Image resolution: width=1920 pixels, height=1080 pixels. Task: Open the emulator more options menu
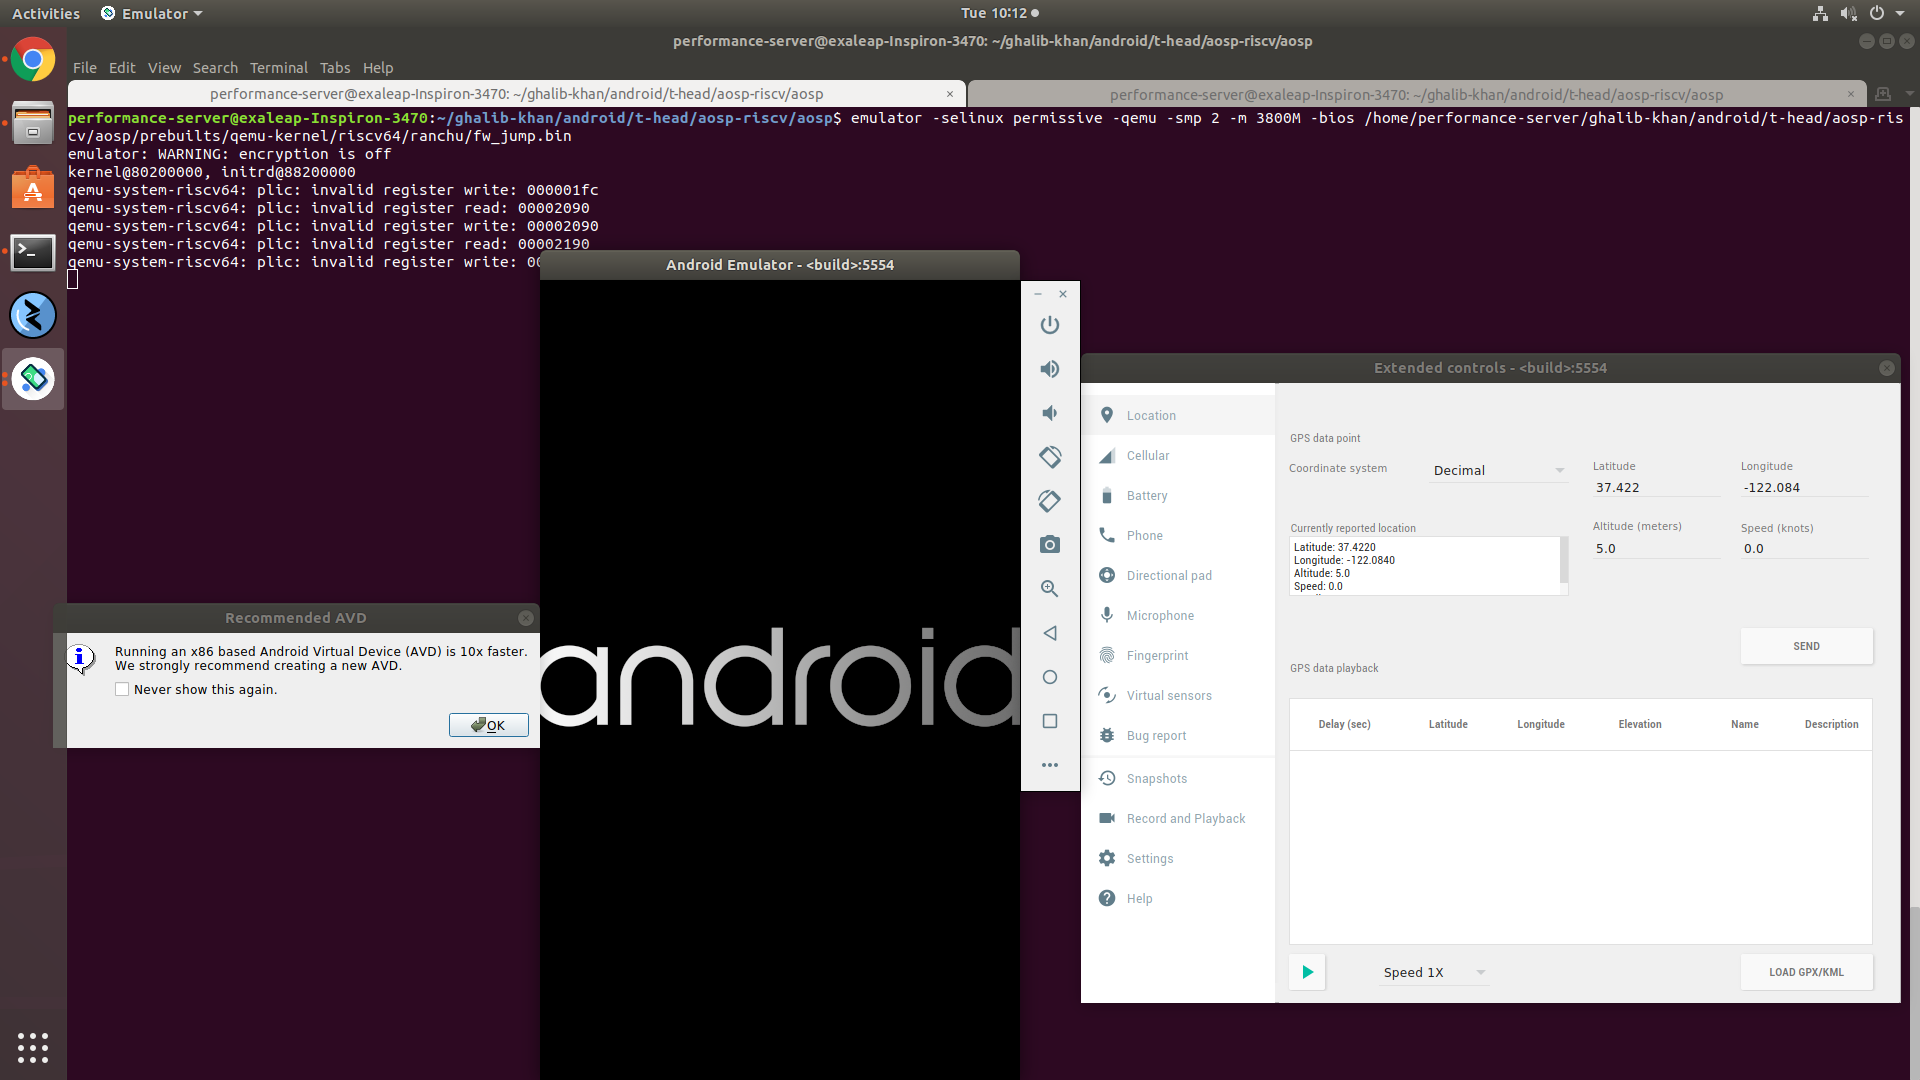pos(1049,764)
